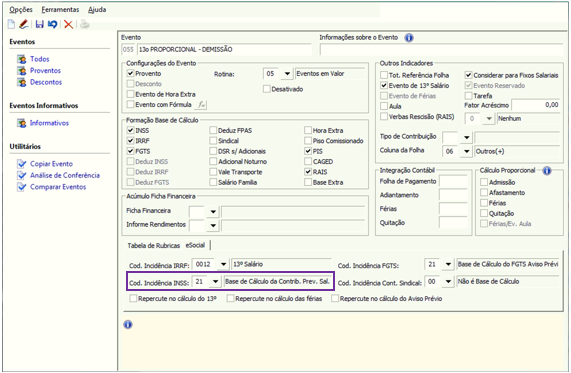
Task: Toggle the Provento checkbox
Action: click(x=130, y=74)
